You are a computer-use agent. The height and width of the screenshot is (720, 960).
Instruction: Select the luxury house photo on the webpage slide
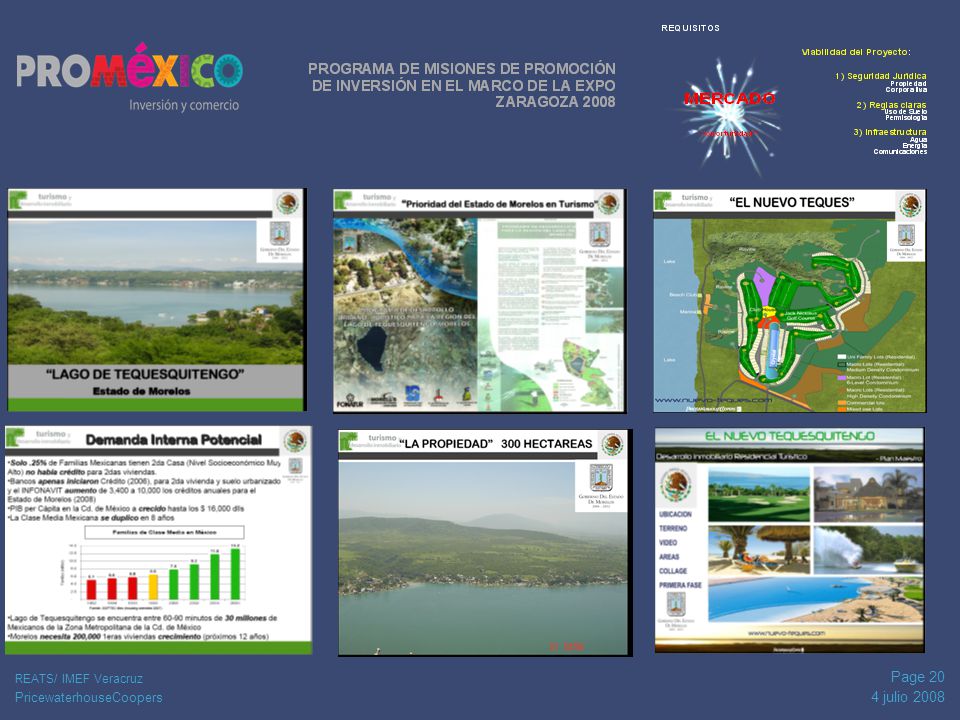tap(868, 495)
